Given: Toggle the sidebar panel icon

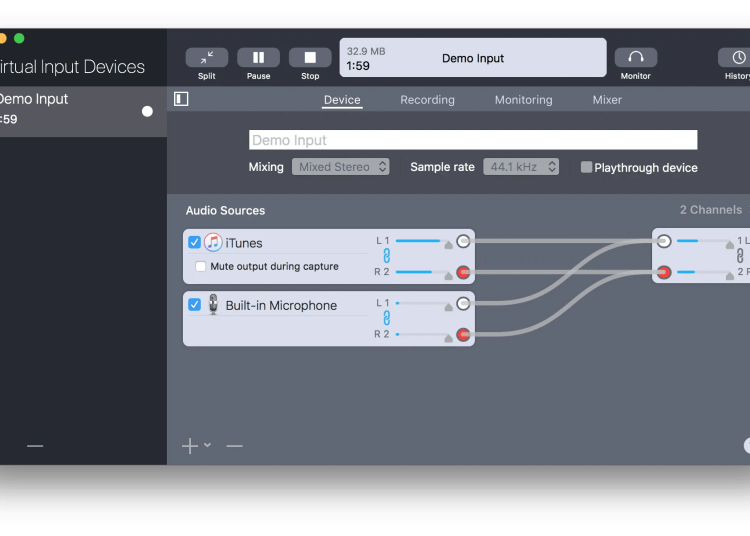Looking at the screenshot, I should pyautogui.click(x=181, y=99).
